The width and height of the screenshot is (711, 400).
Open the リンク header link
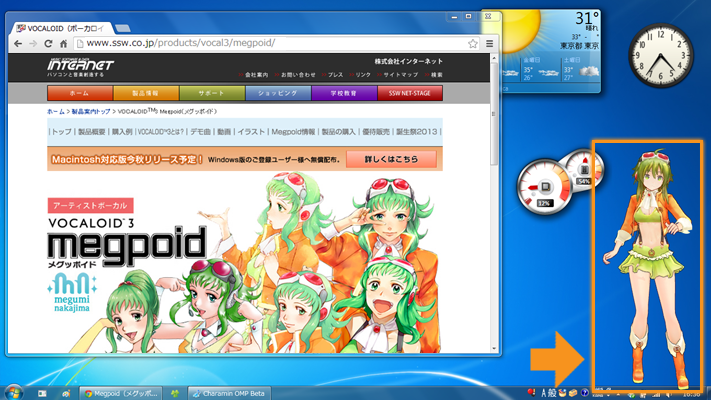pyautogui.click(x=363, y=75)
